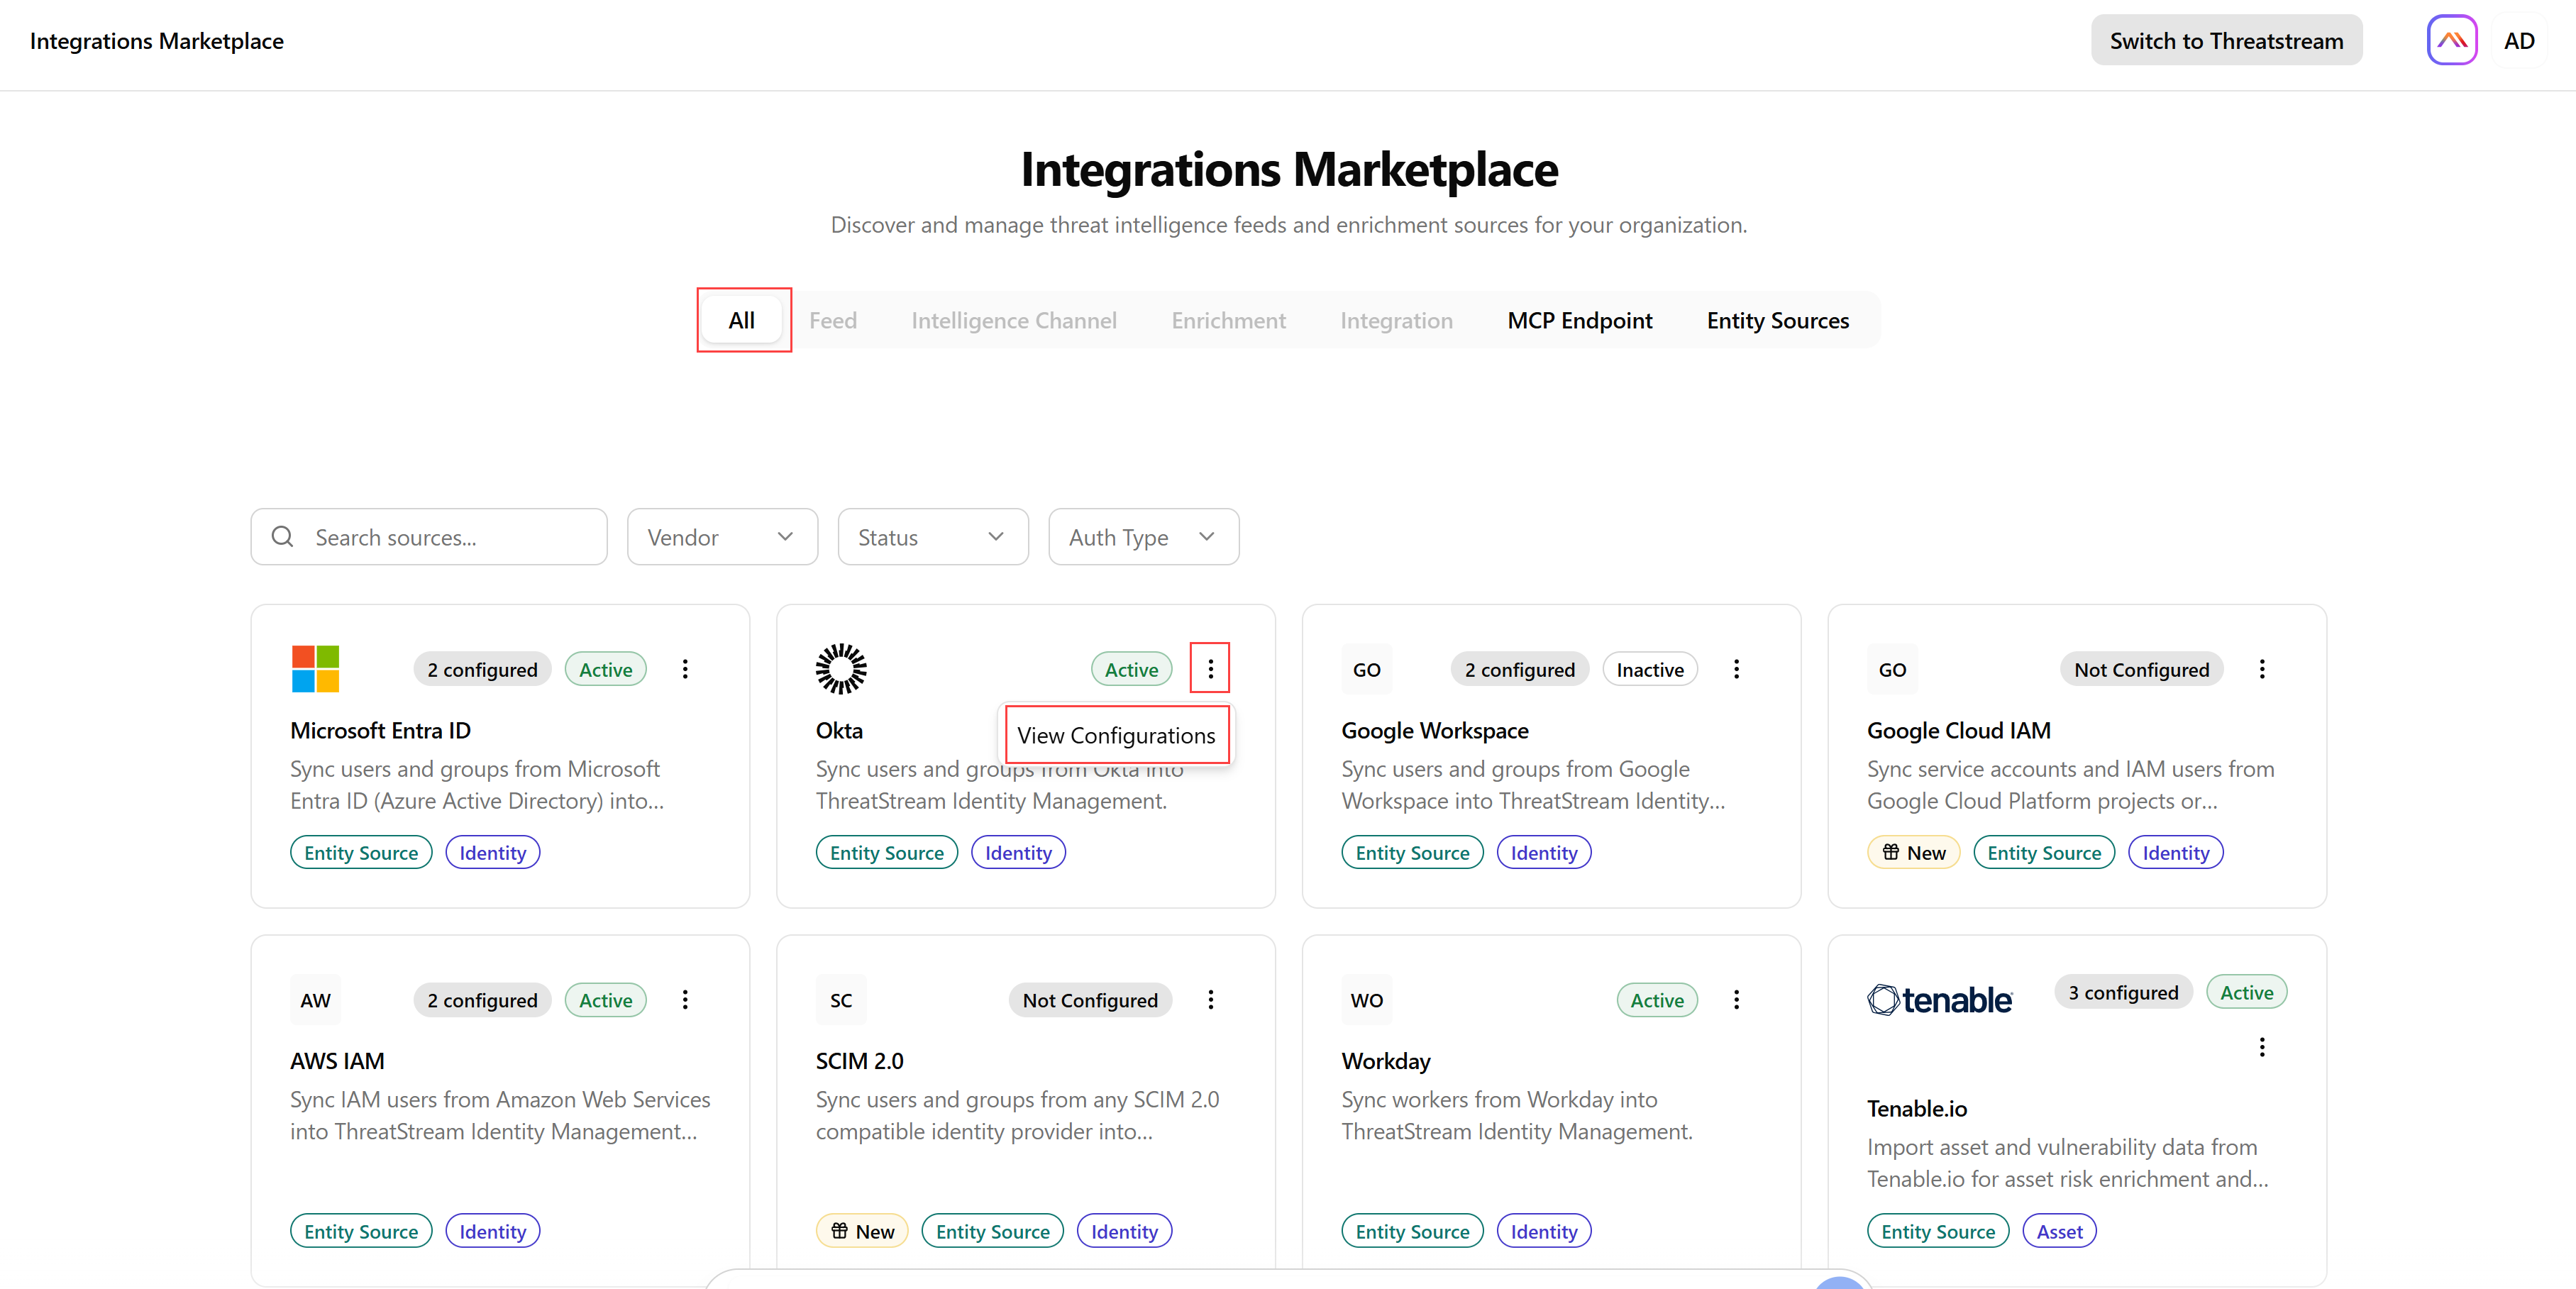Select the All tab
The image size is (2576, 1289).
[742, 320]
